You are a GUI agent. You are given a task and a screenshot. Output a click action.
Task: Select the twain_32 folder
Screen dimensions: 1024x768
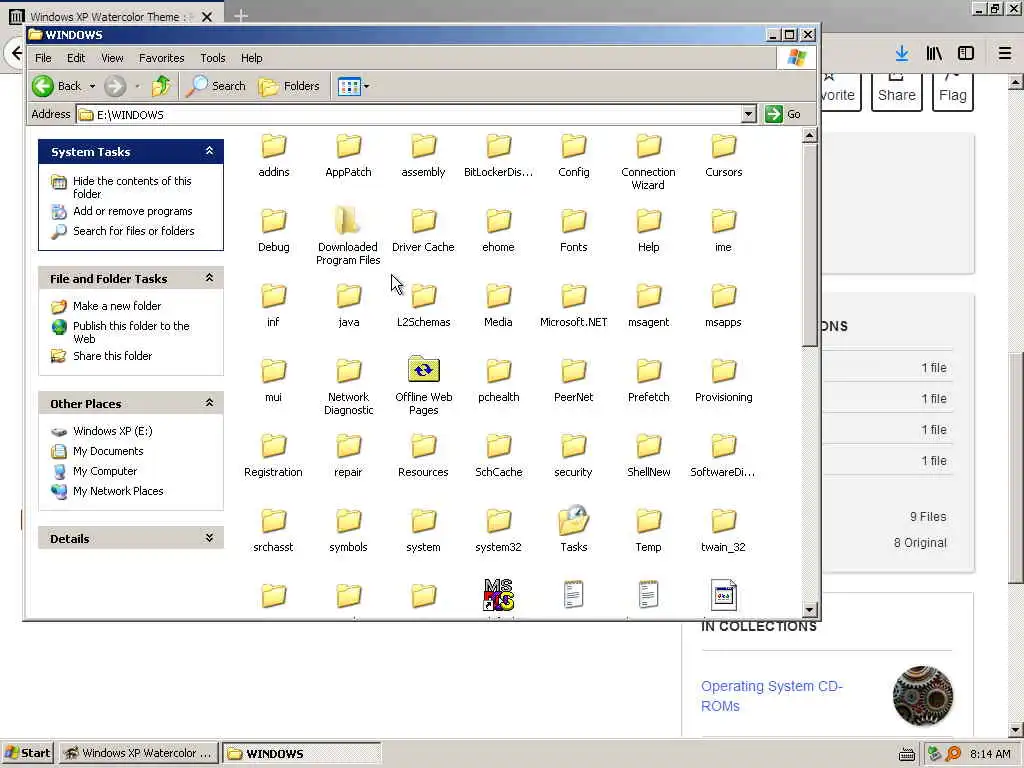coord(724,531)
